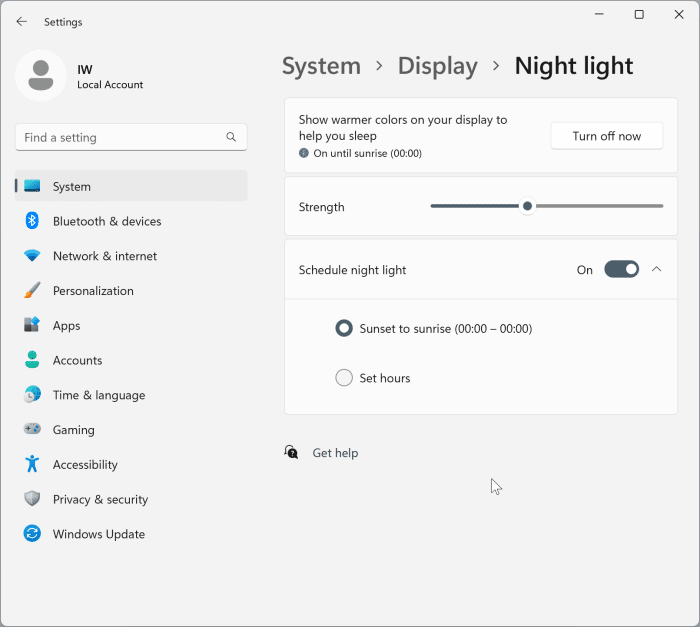Open Bluetooth & devices settings

coord(107,221)
